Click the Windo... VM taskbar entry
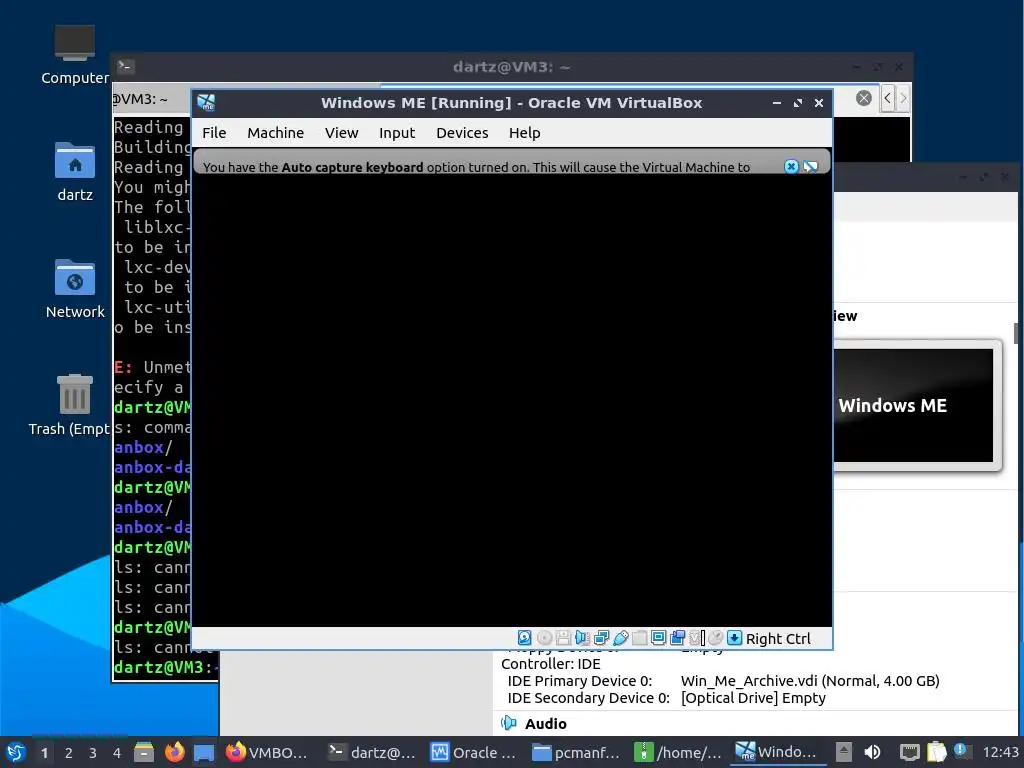This screenshot has width=1024, height=768. [x=776, y=752]
